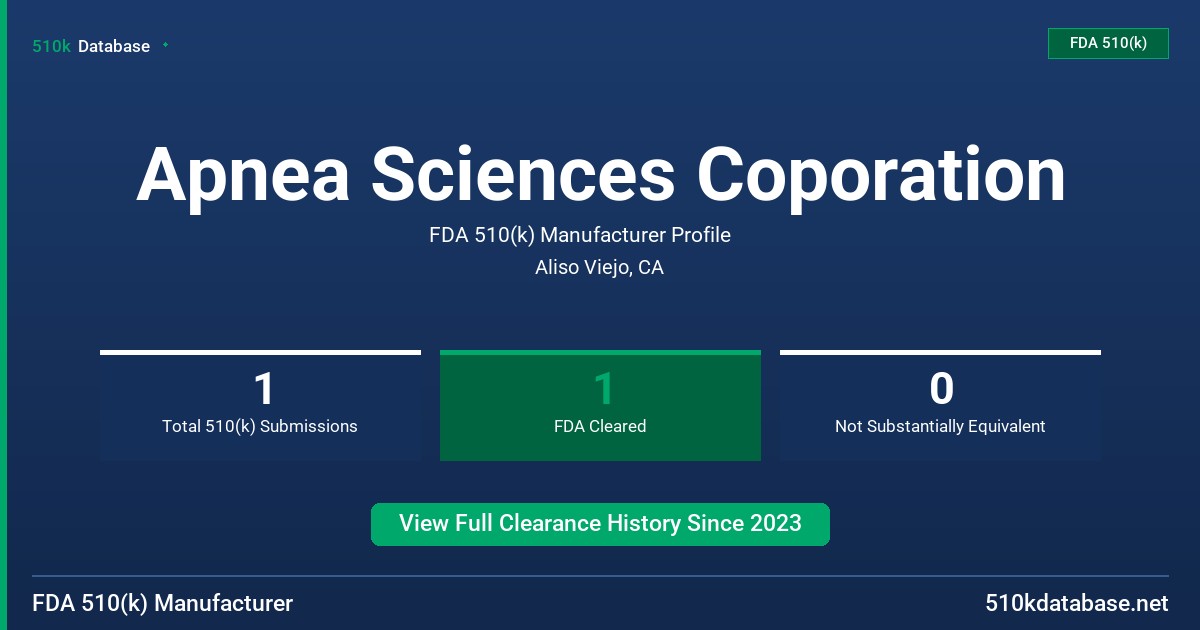Open View Full Clearance History Since 2023
Viewport: 1200px width, 630px height.
point(600,524)
